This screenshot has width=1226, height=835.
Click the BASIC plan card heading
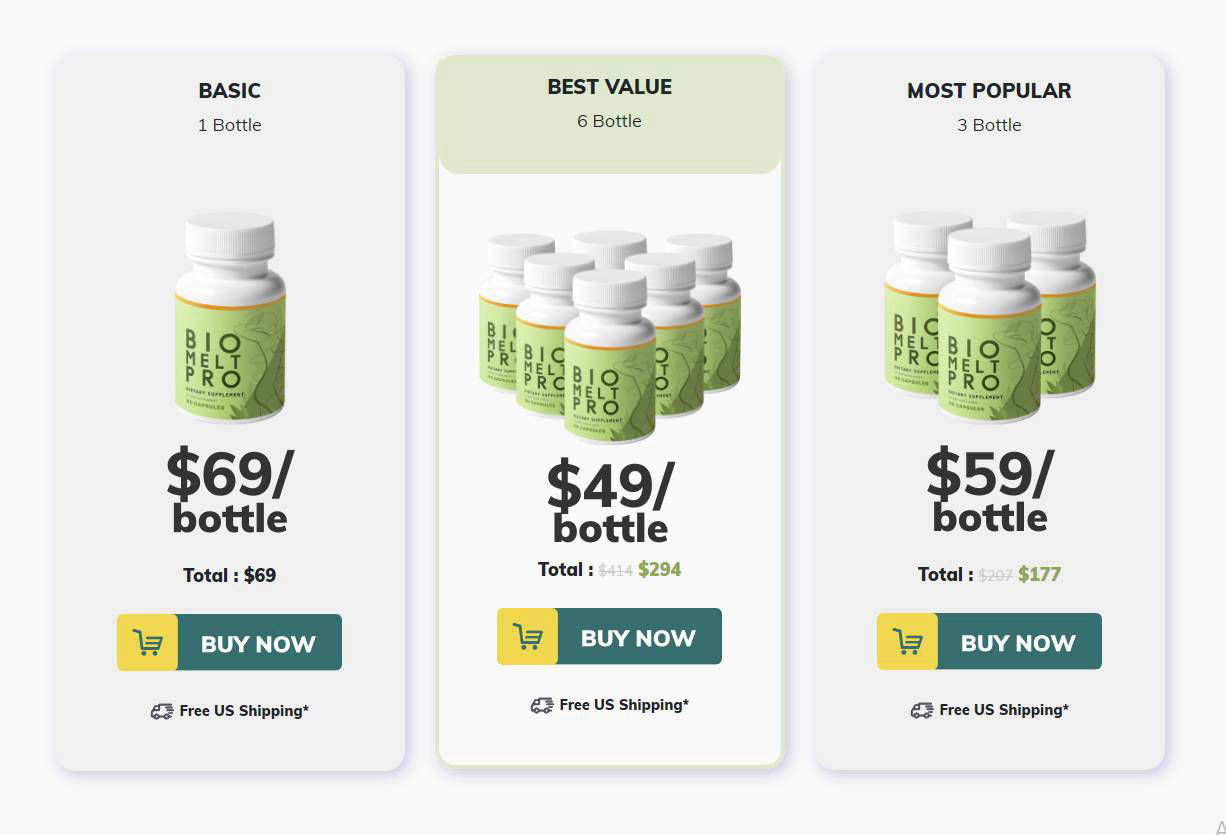point(229,90)
